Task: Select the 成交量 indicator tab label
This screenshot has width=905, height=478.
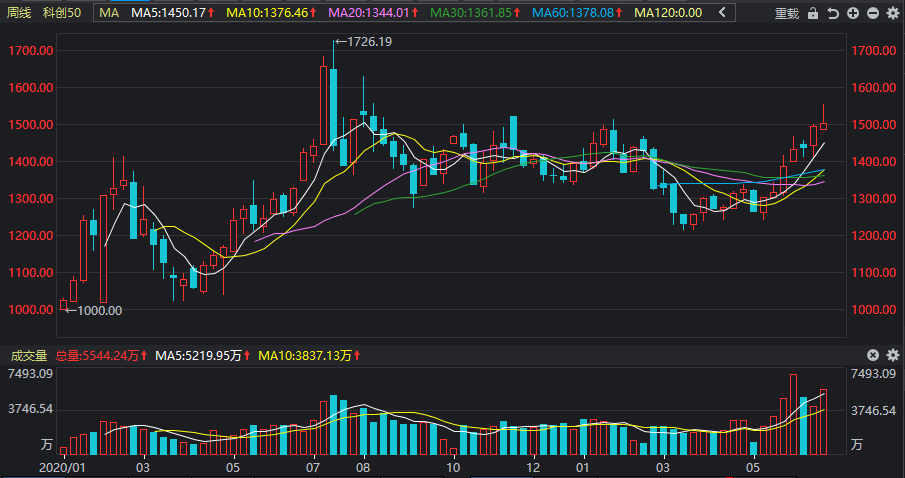Action: tap(28, 356)
